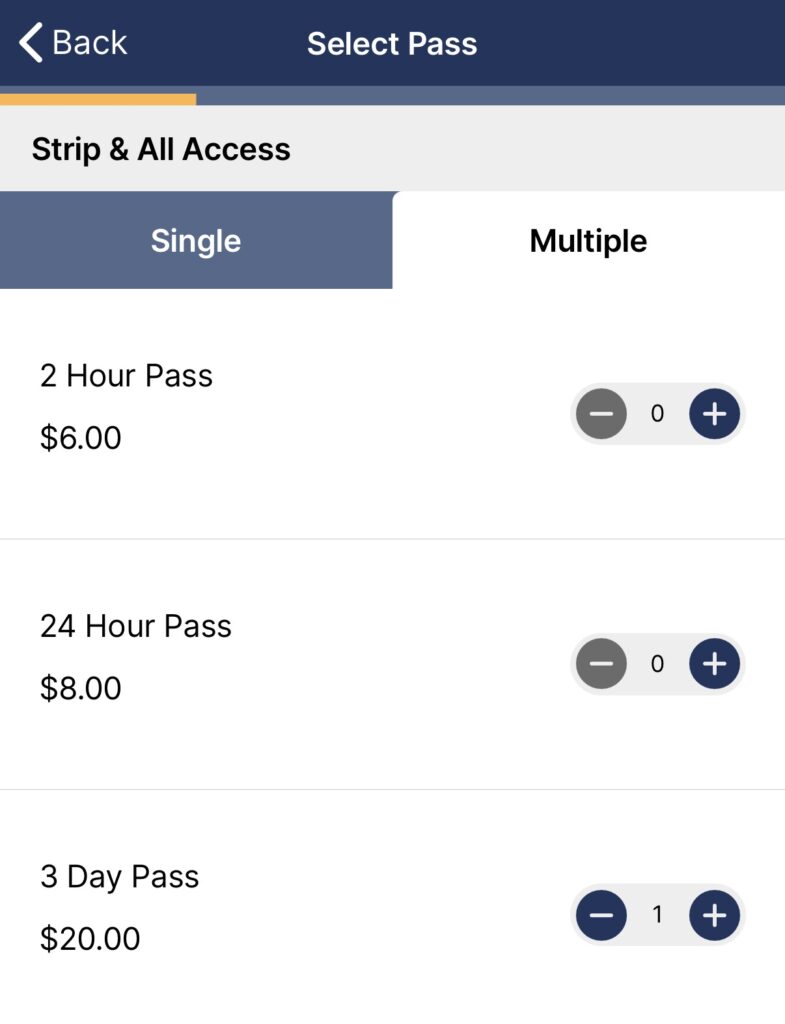
Task: Click the 2 Hour Pass quantity value
Action: tap(657, 413)
